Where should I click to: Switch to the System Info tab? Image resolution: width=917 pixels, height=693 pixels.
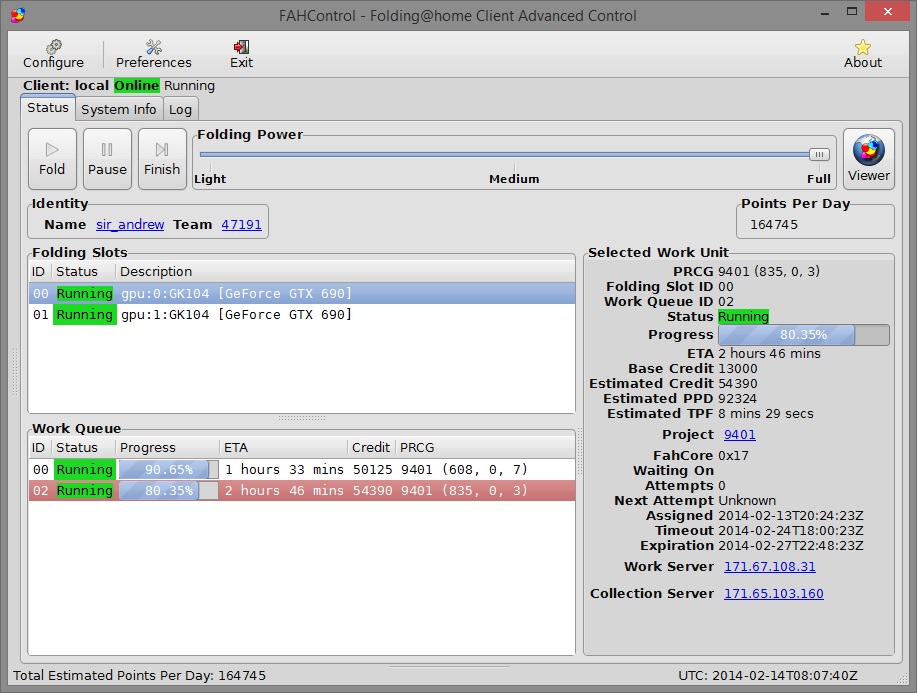(119, 109)
